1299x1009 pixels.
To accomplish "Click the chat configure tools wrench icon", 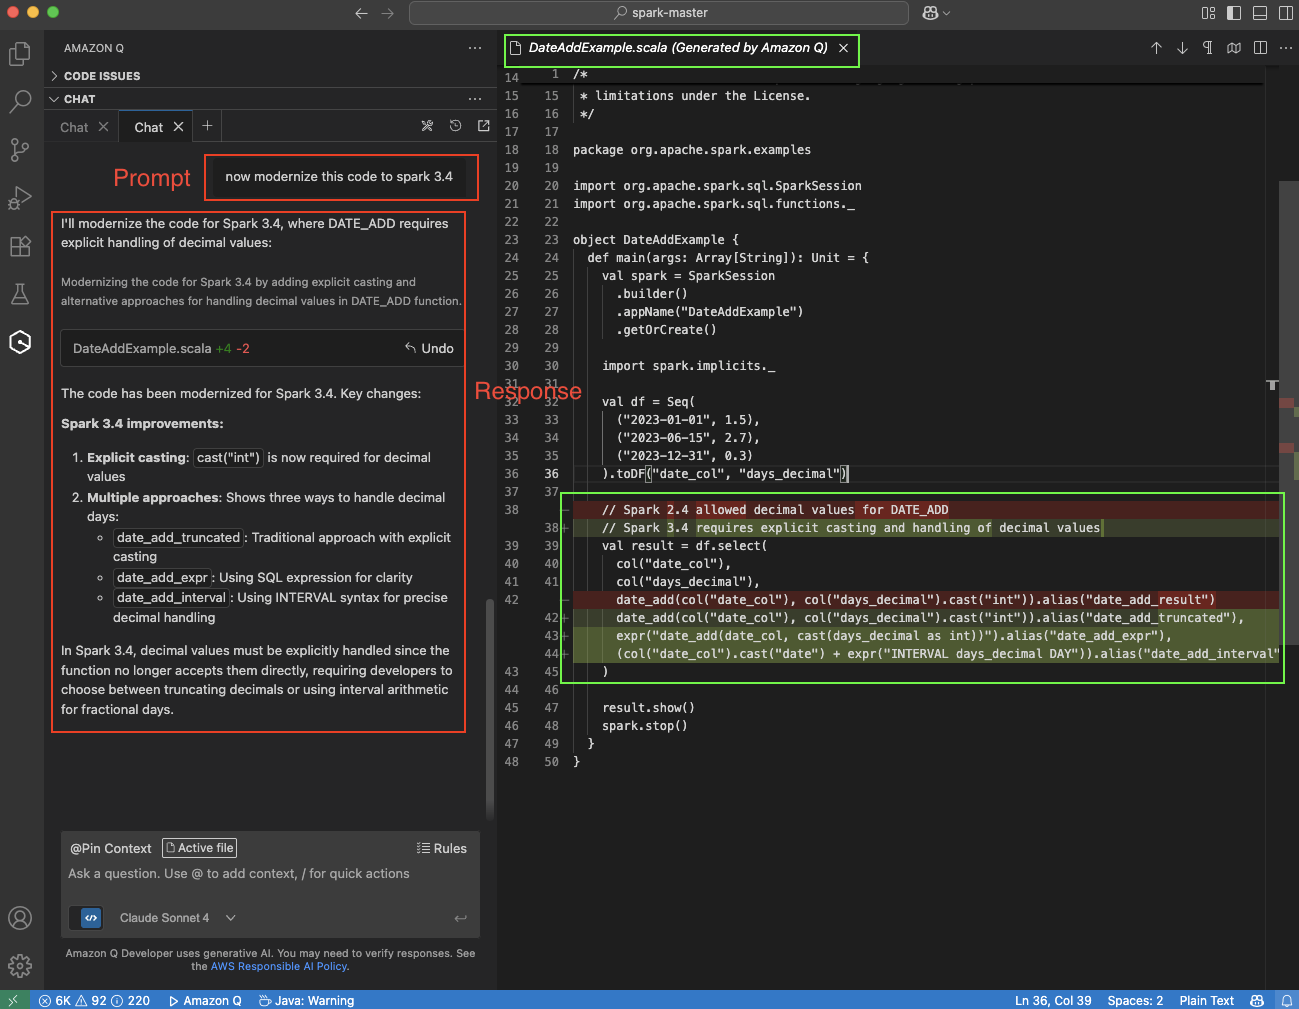I will [x=427, y=126].
